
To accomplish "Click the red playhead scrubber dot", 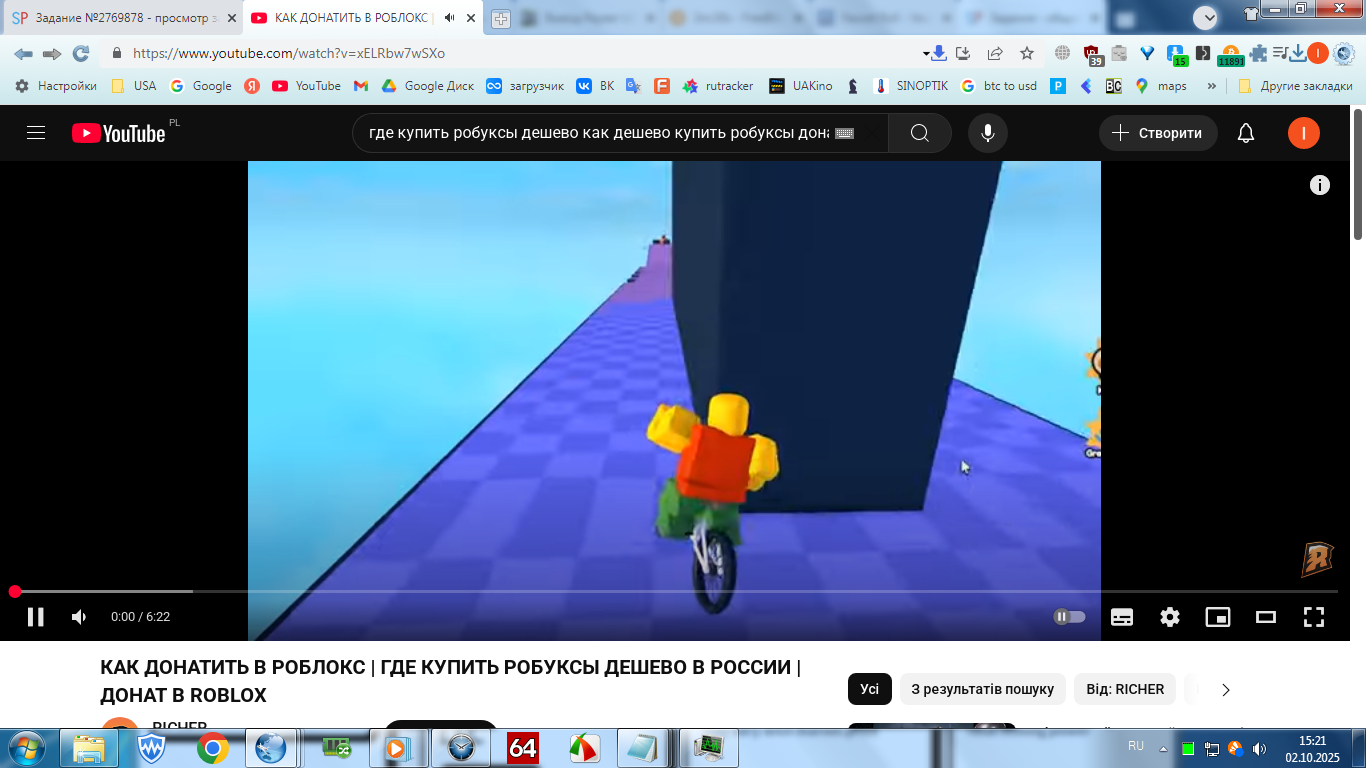I will [15, 592].
